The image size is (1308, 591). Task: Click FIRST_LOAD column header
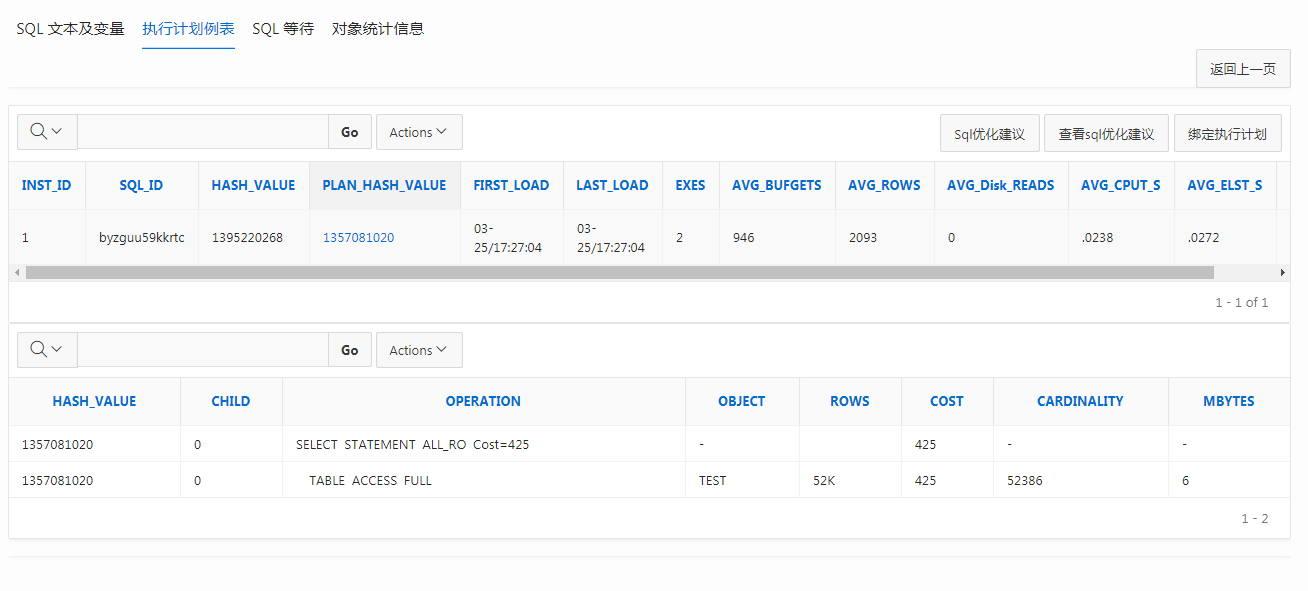(511, 185)
